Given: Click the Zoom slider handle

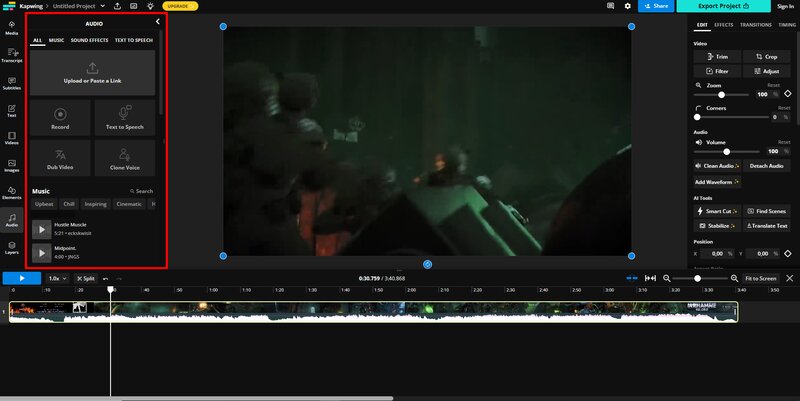Looking at the screenshot, I should [x=721, y=95].
